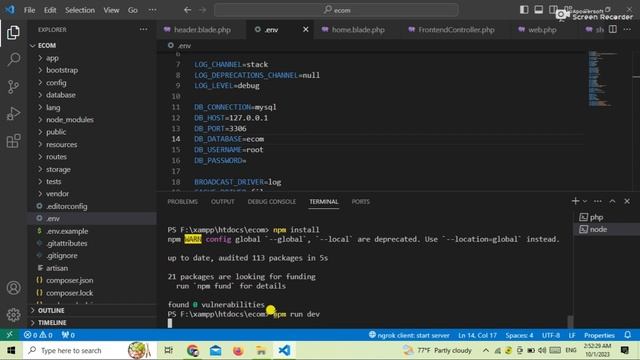
Task: Open Accounts menu in activity bar
Action: pos(13,288)
